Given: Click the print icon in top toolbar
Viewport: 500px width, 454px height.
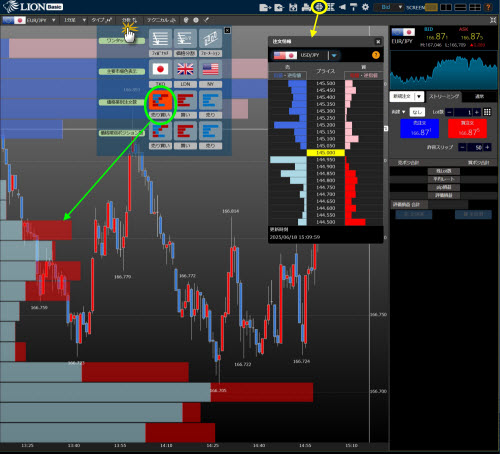Looking at the screenshot, I should (x=306, y=7).
